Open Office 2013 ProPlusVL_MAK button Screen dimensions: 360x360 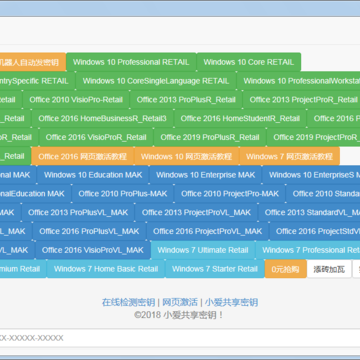78,212
